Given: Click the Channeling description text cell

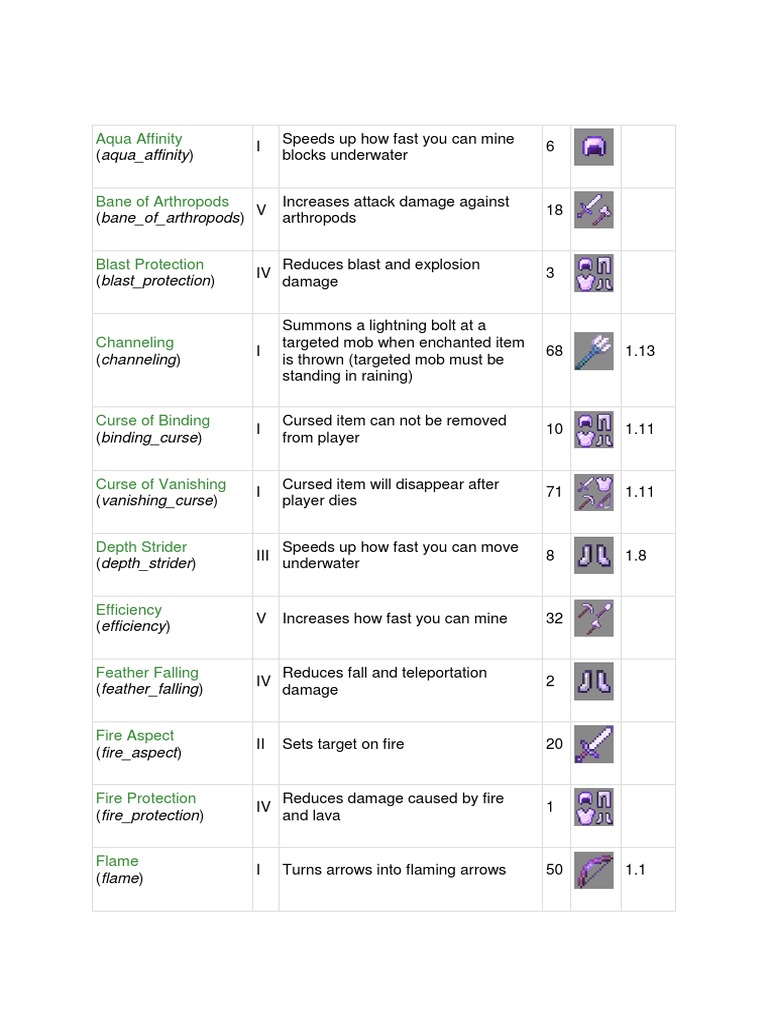Looking at the screenshot, I should tap(404, 351).
